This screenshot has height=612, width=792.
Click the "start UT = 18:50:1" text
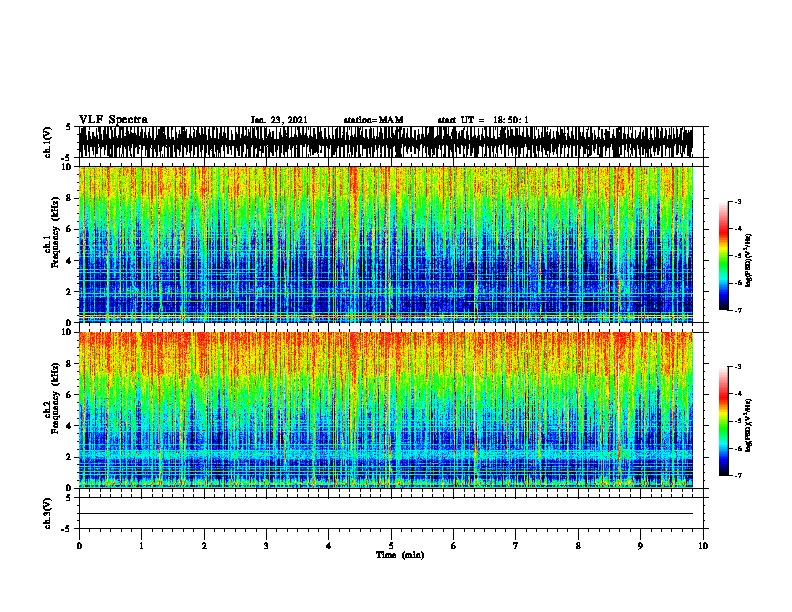point(483,120)
